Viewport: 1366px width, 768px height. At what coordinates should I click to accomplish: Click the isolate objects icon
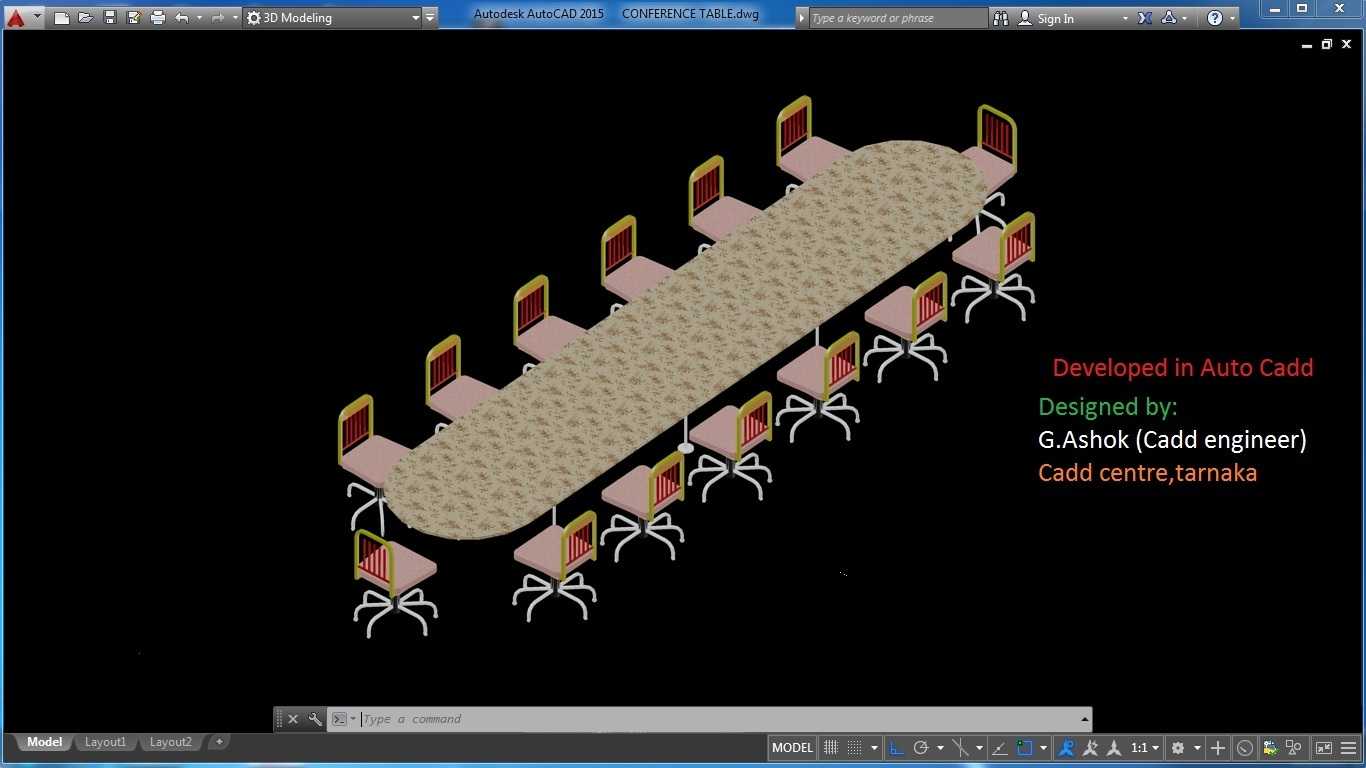click(1294, 747)
